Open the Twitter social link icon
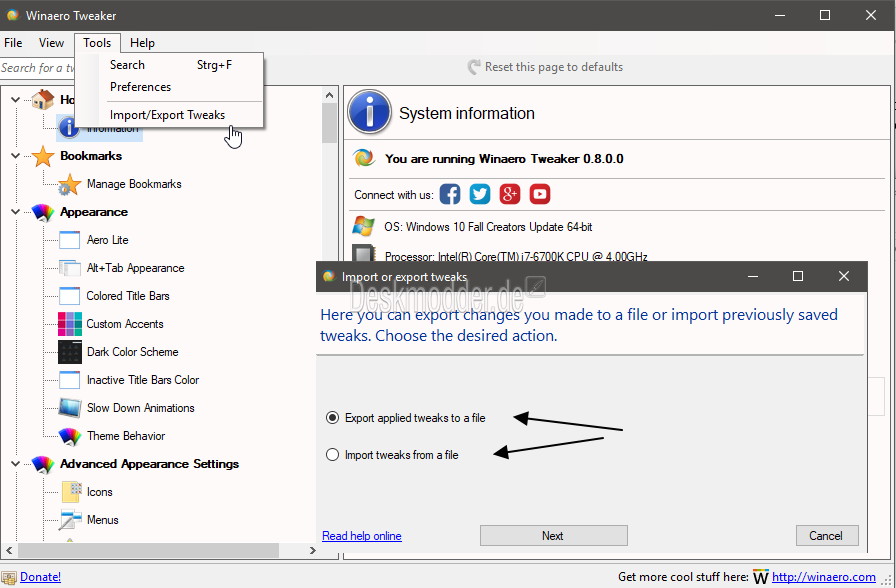The height and width of the screenshot is (588, 896). tap(479, 194)
